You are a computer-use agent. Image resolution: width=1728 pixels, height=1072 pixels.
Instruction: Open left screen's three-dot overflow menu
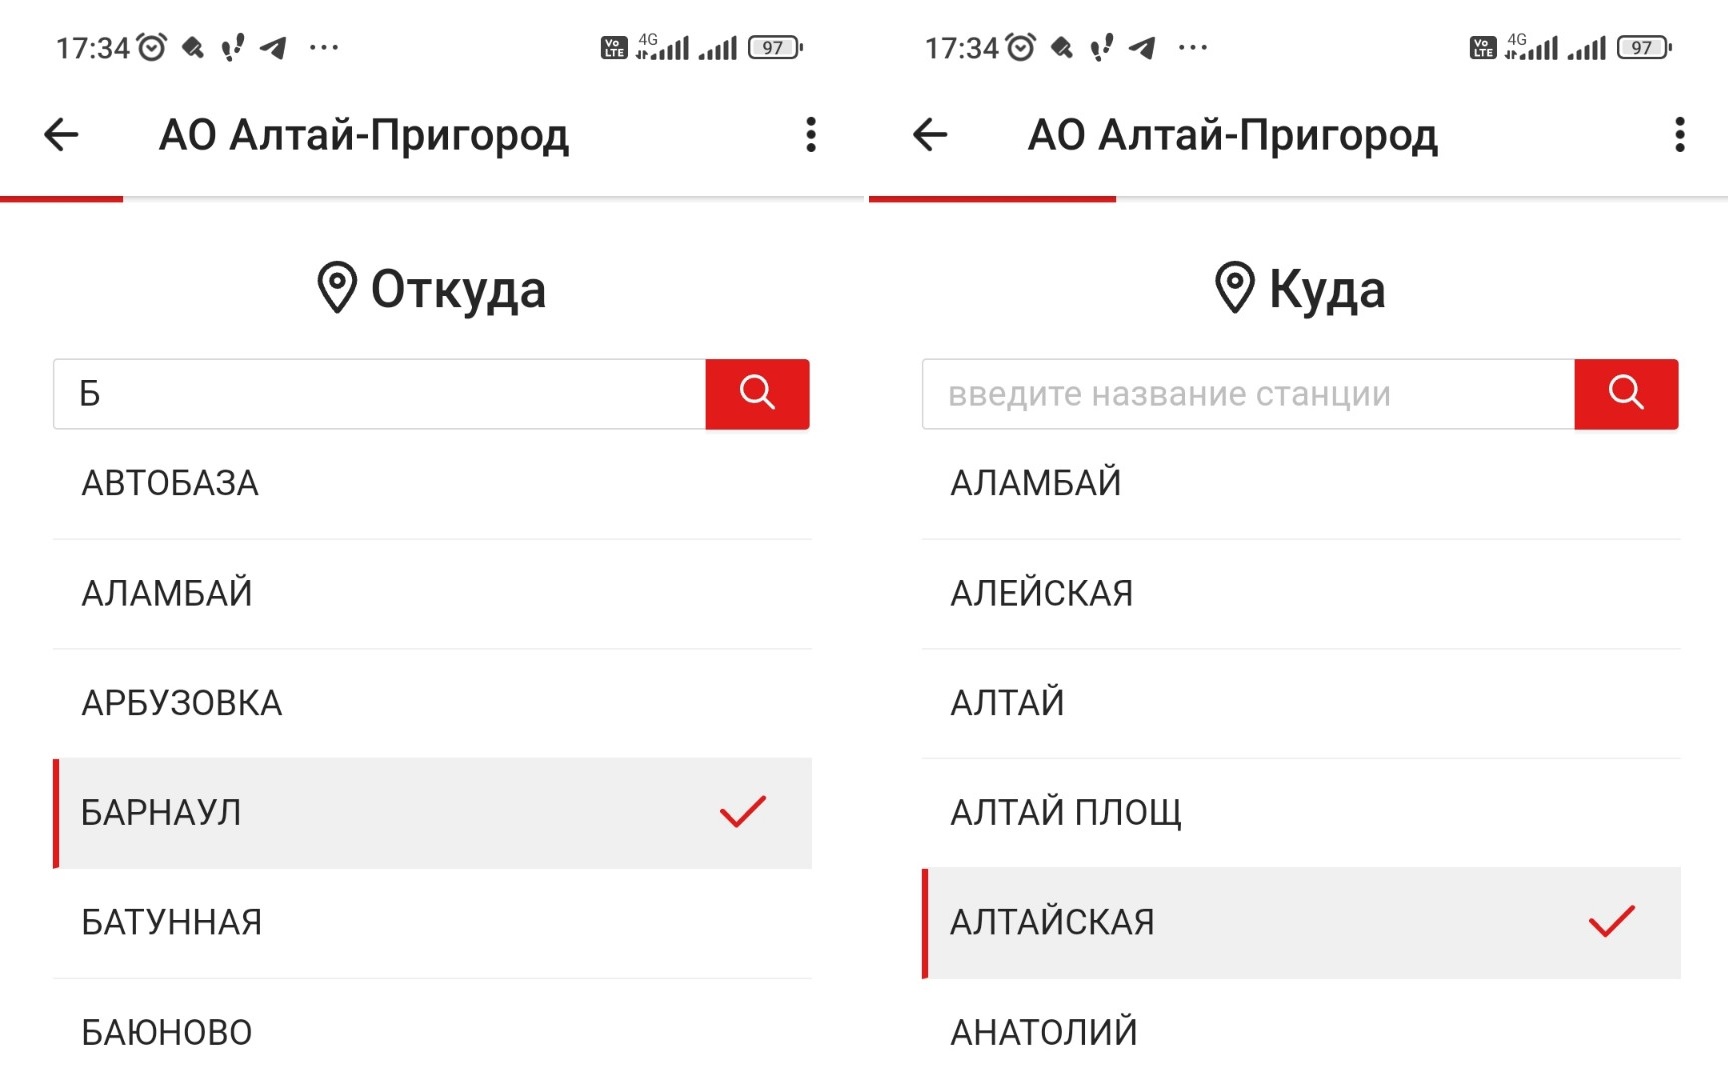pos(811,134)
